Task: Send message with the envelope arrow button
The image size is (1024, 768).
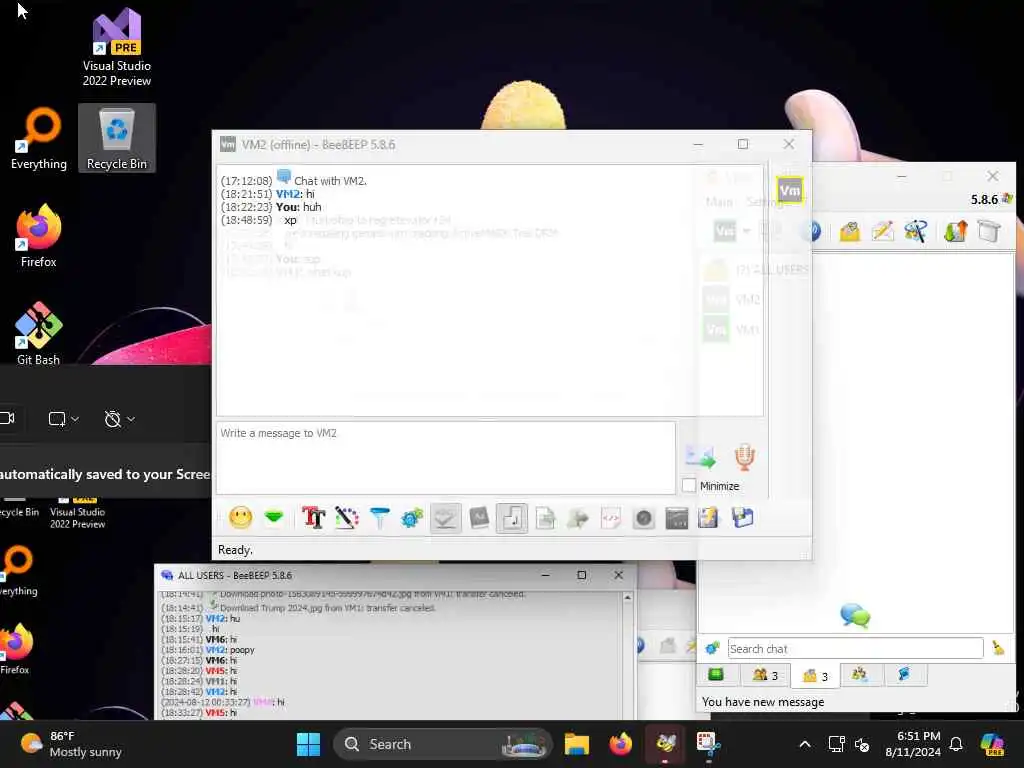Action: click(700, 456)
